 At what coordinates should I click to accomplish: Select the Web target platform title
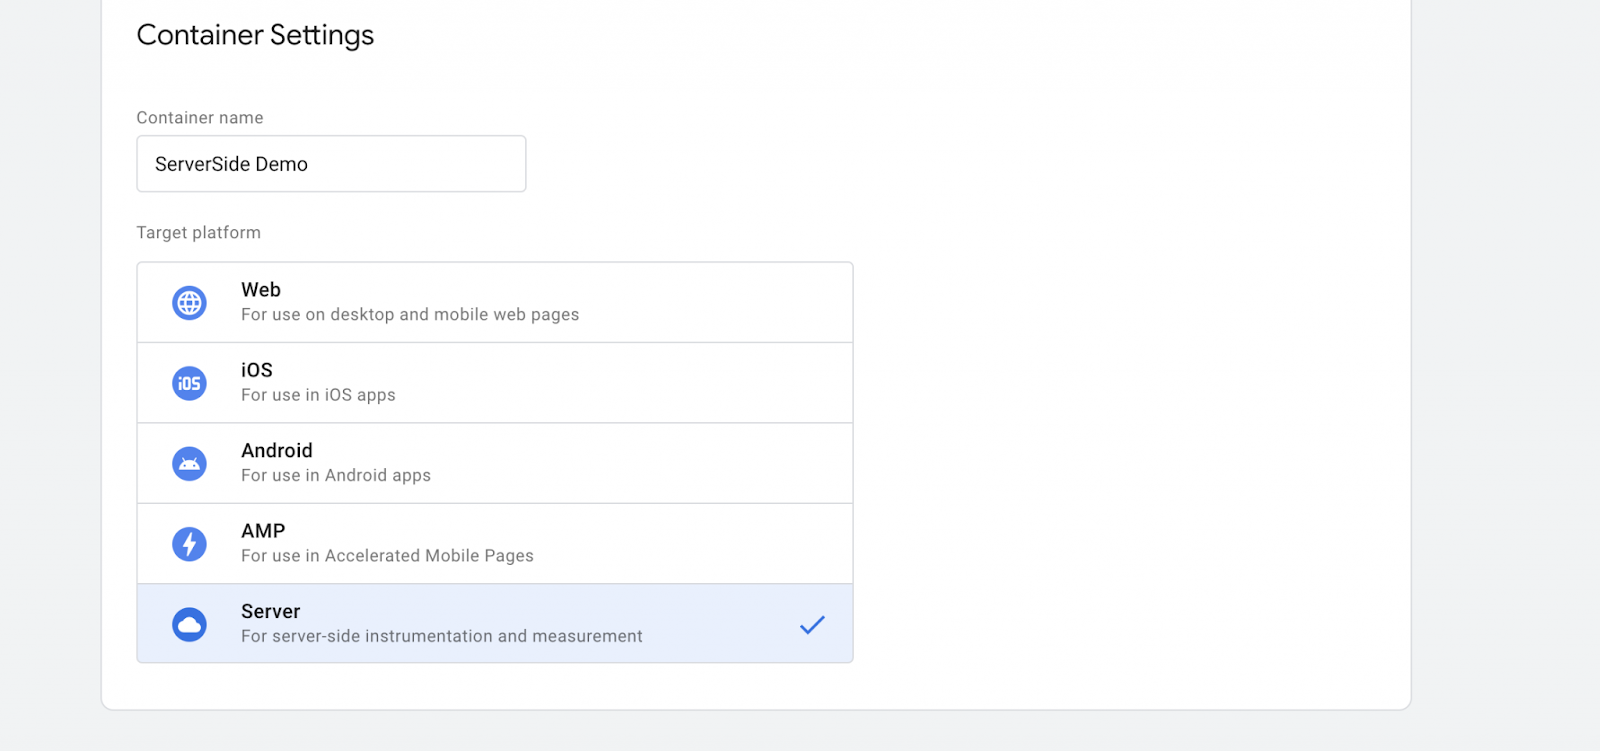tap(261, 290)
